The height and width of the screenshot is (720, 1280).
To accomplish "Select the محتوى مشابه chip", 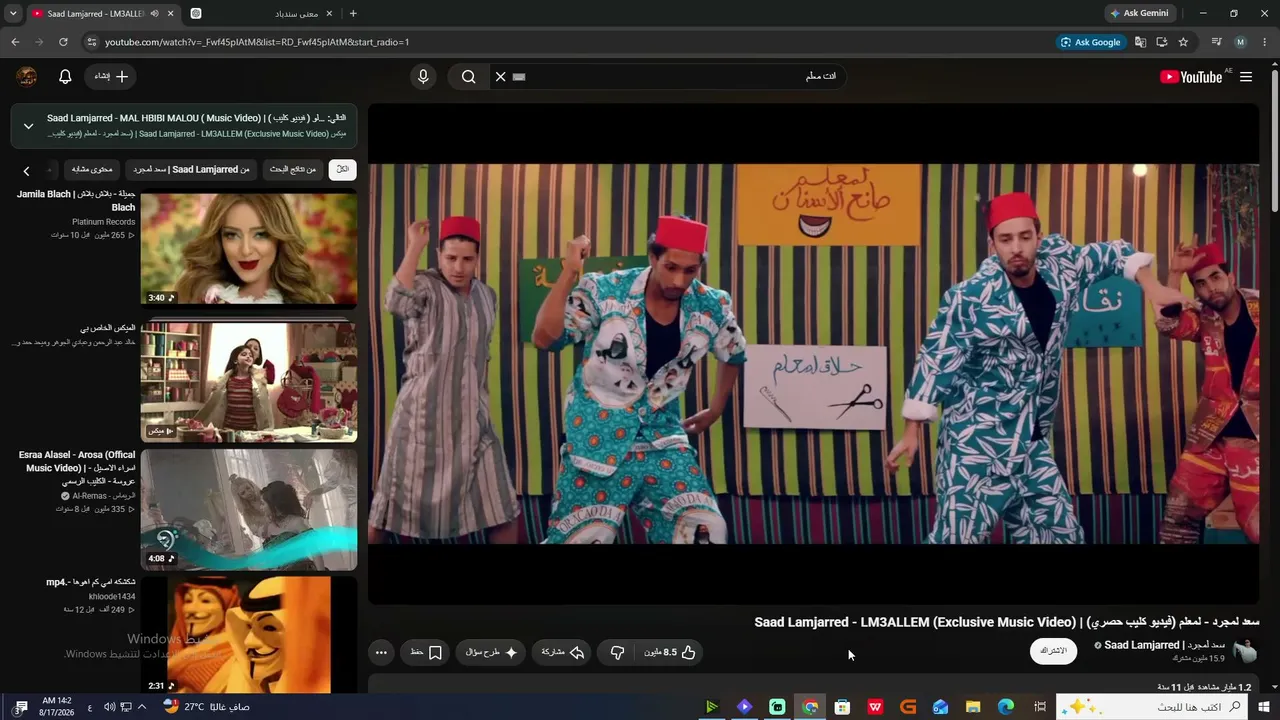I will 92,170.
